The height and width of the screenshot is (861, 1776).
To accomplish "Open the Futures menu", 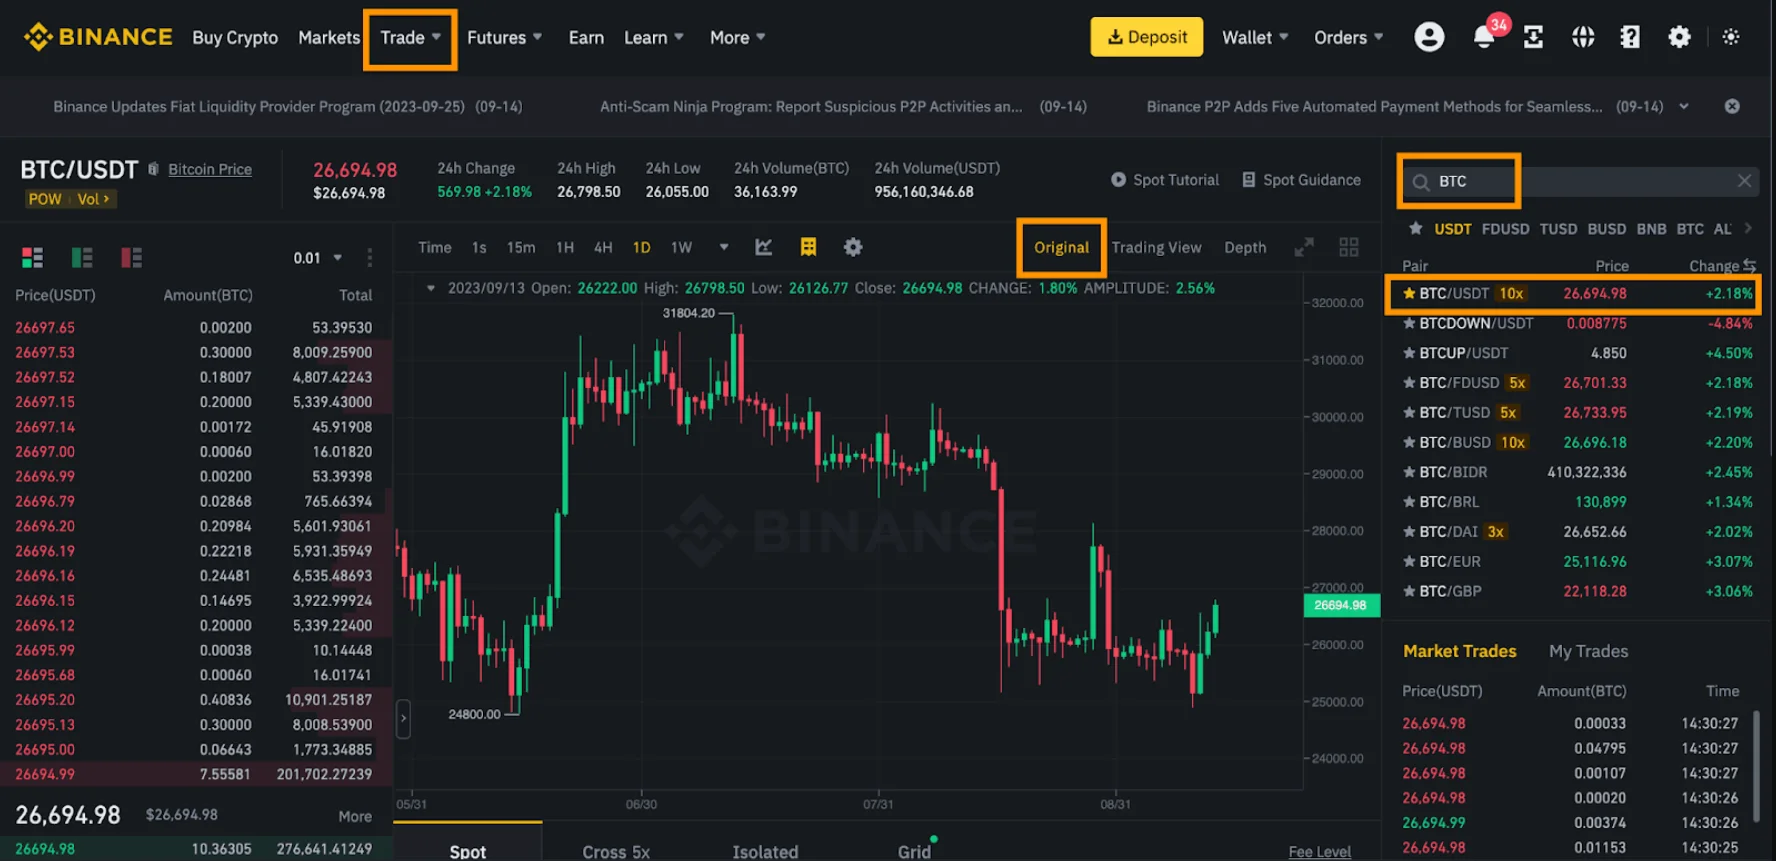I will (x=504, y=38).
